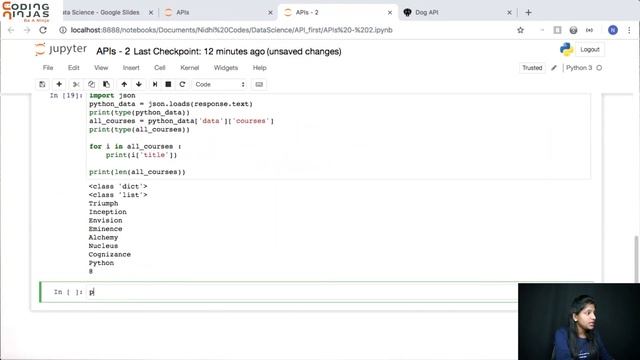Screen dimensions: 640x360
Task: Rename the notebook title APIs - 2
Action: (x=113, y=51)
